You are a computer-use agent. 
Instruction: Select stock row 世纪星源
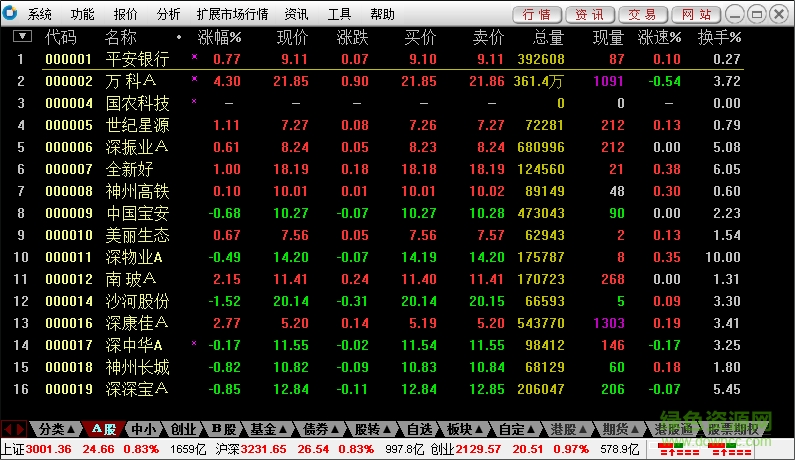click(x=378, y=125)
